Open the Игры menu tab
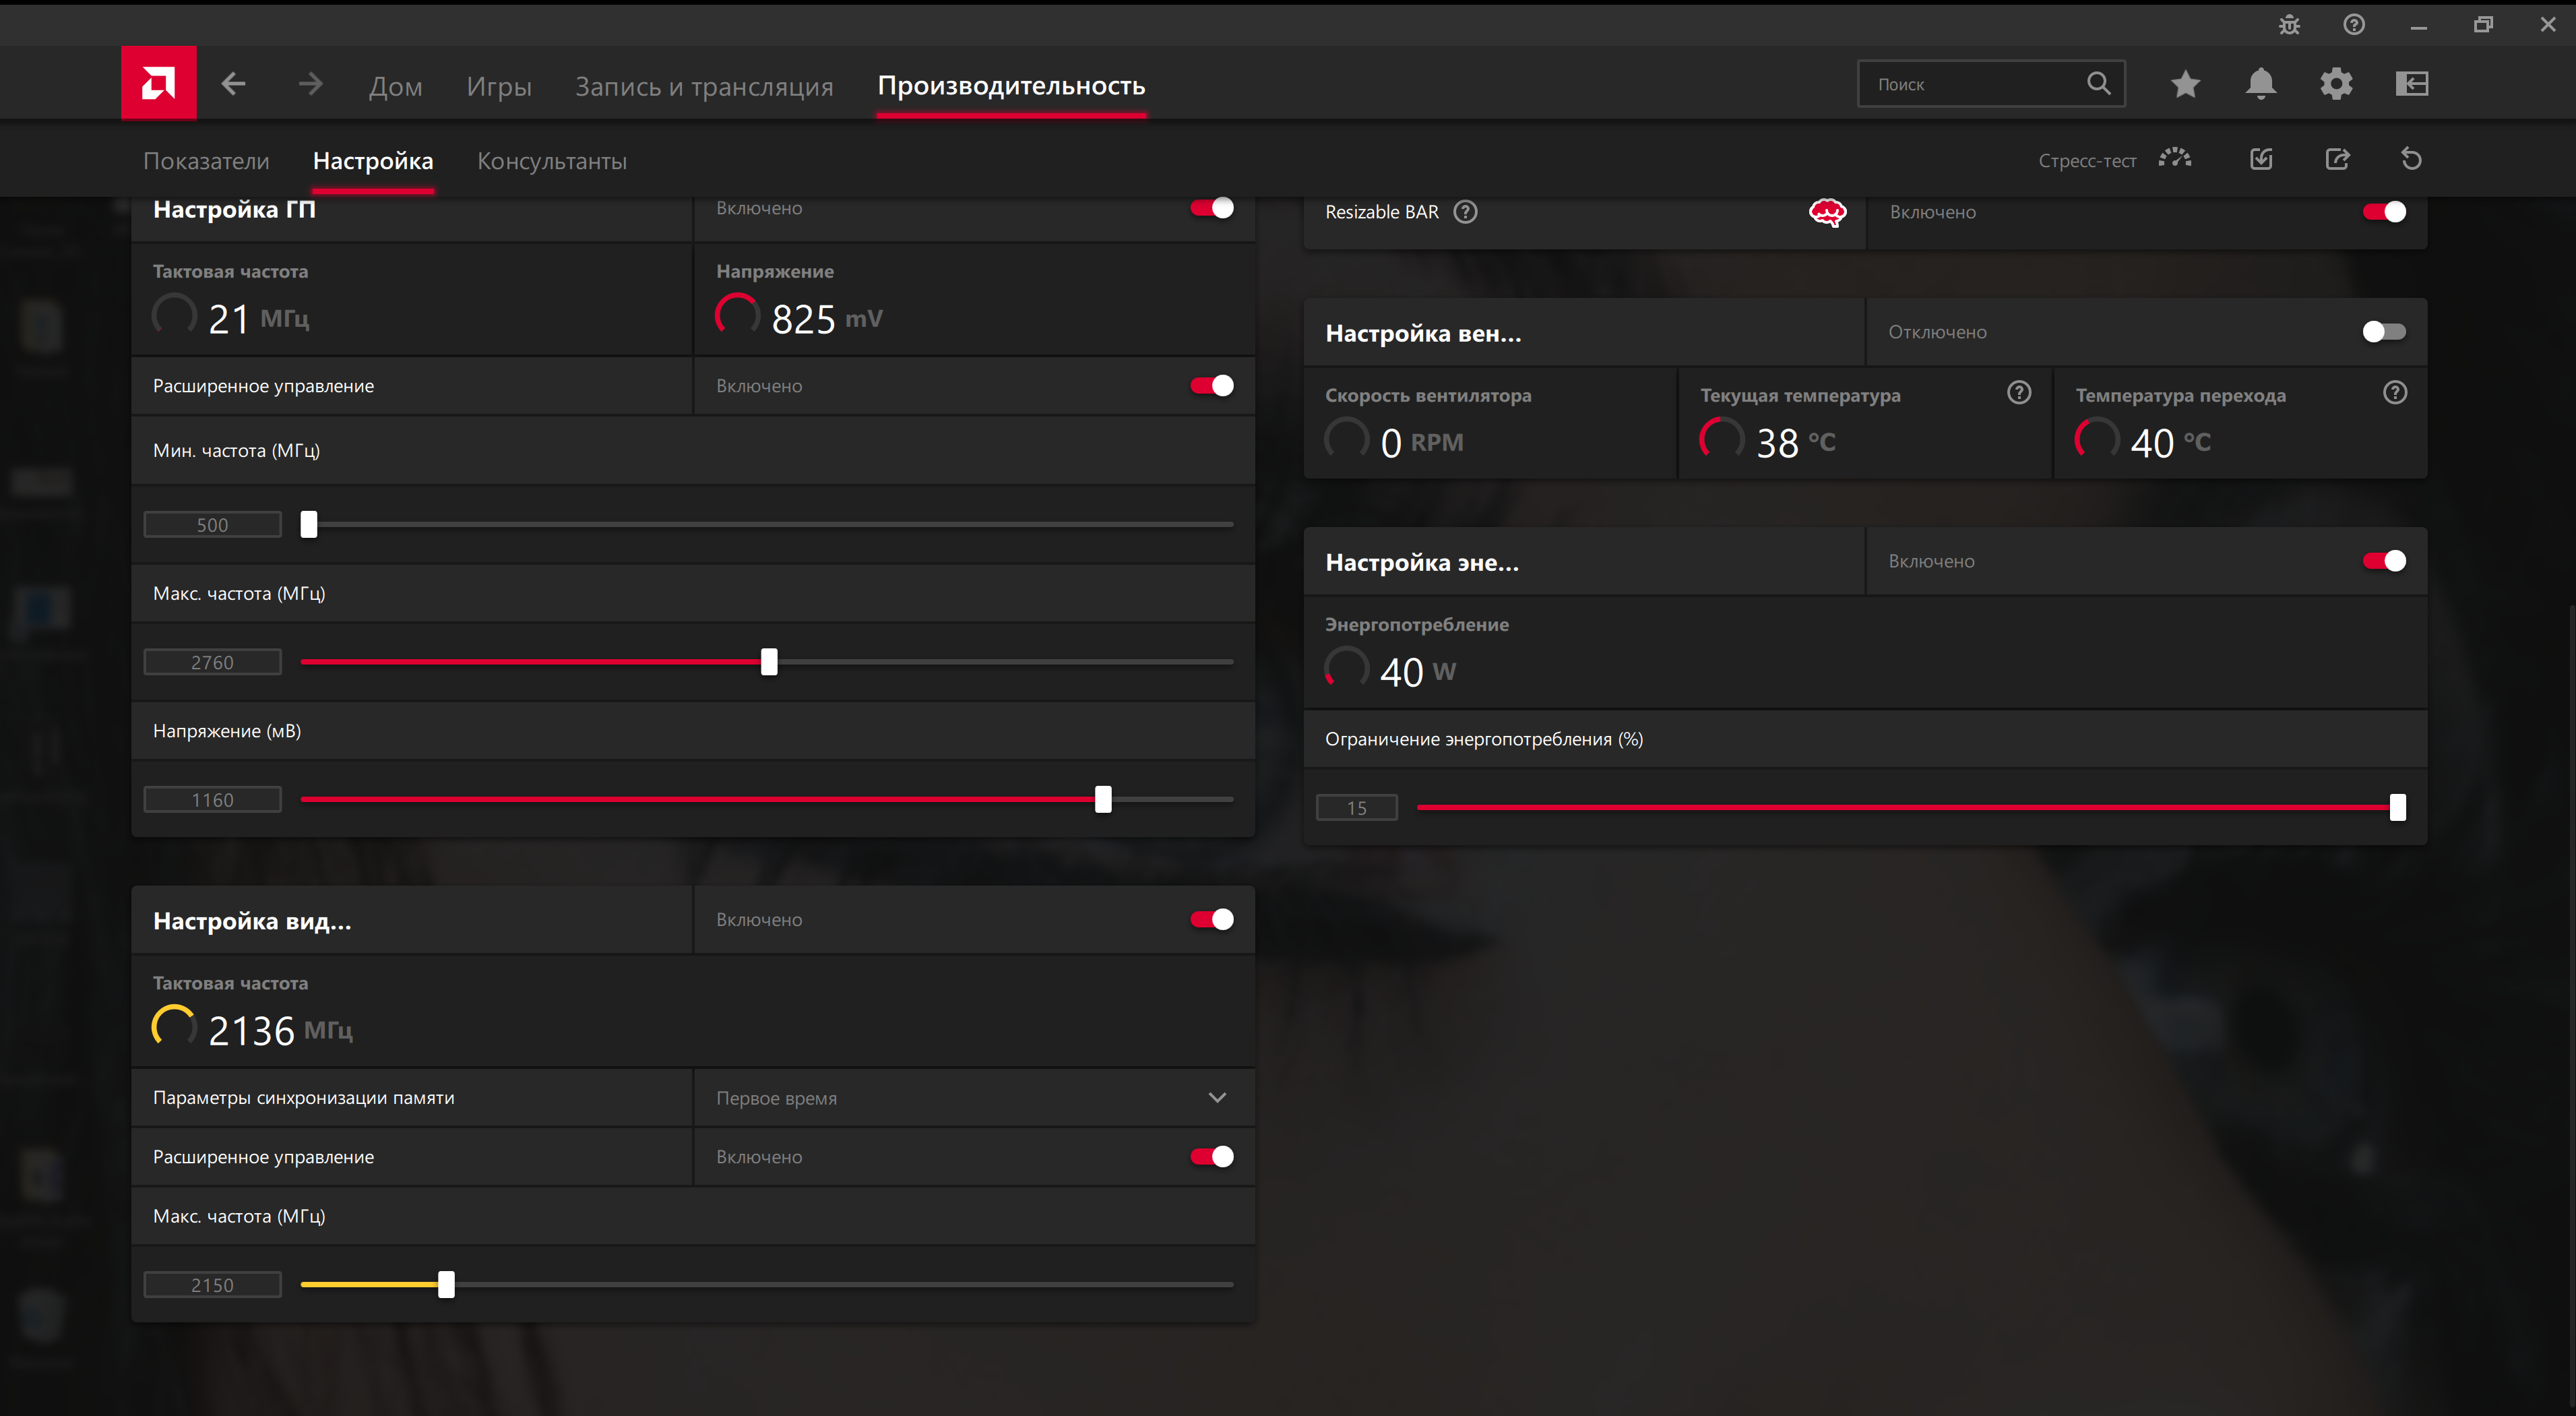This screenshot has height=1416, width=2576. coord(498,86)
